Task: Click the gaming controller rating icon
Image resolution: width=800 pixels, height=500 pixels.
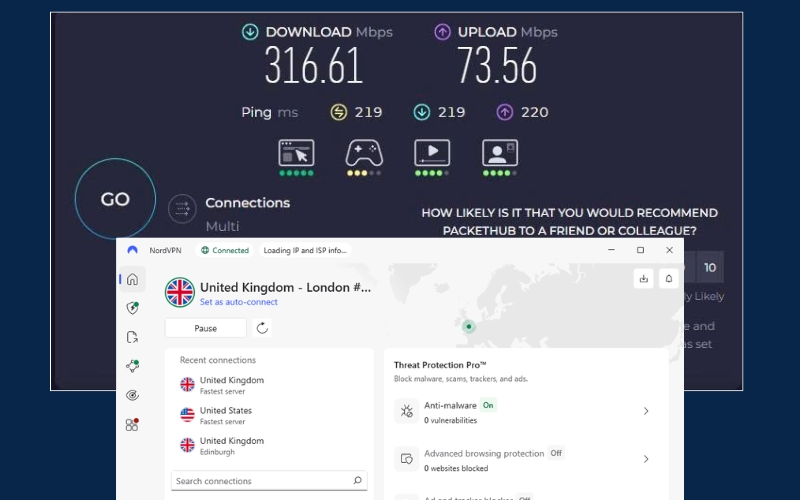Action: click(364, 153)
